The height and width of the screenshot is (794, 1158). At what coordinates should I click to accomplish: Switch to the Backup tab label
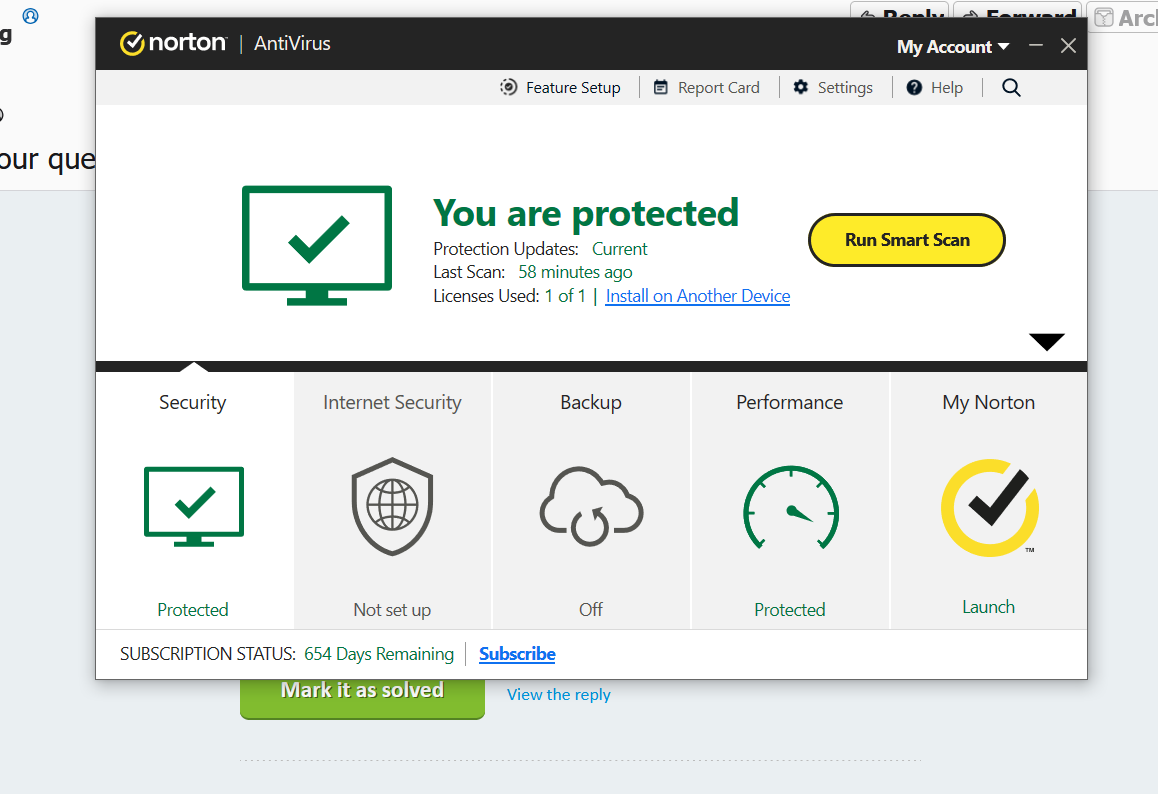coord(591,403)
